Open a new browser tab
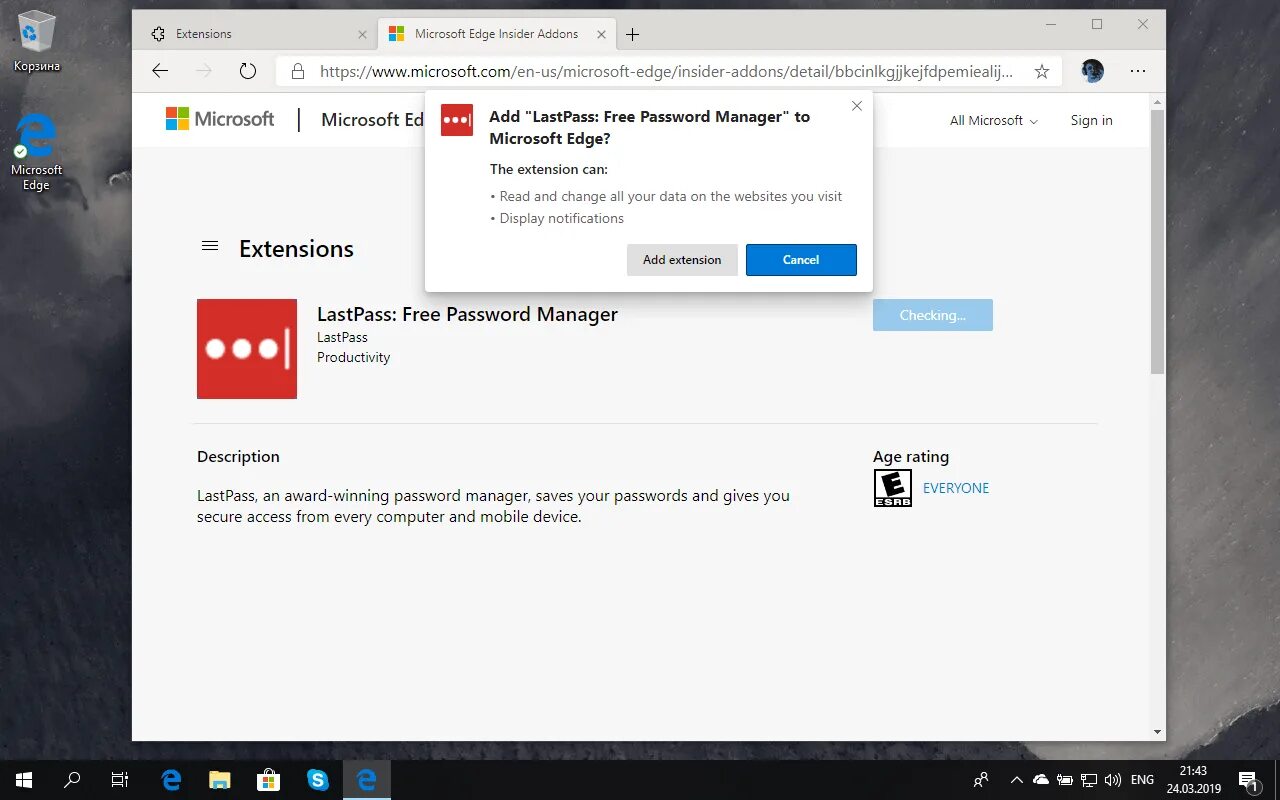The image size is (1280, 800). coord(632,34)
